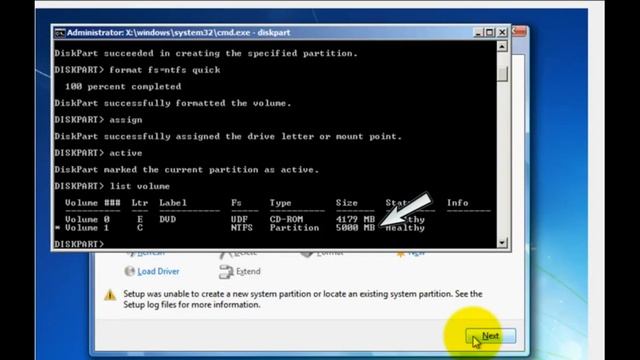This screenshot has width=640, height=360.
Task: Click the 'Volume 0' row text
Action: [87, 219]
